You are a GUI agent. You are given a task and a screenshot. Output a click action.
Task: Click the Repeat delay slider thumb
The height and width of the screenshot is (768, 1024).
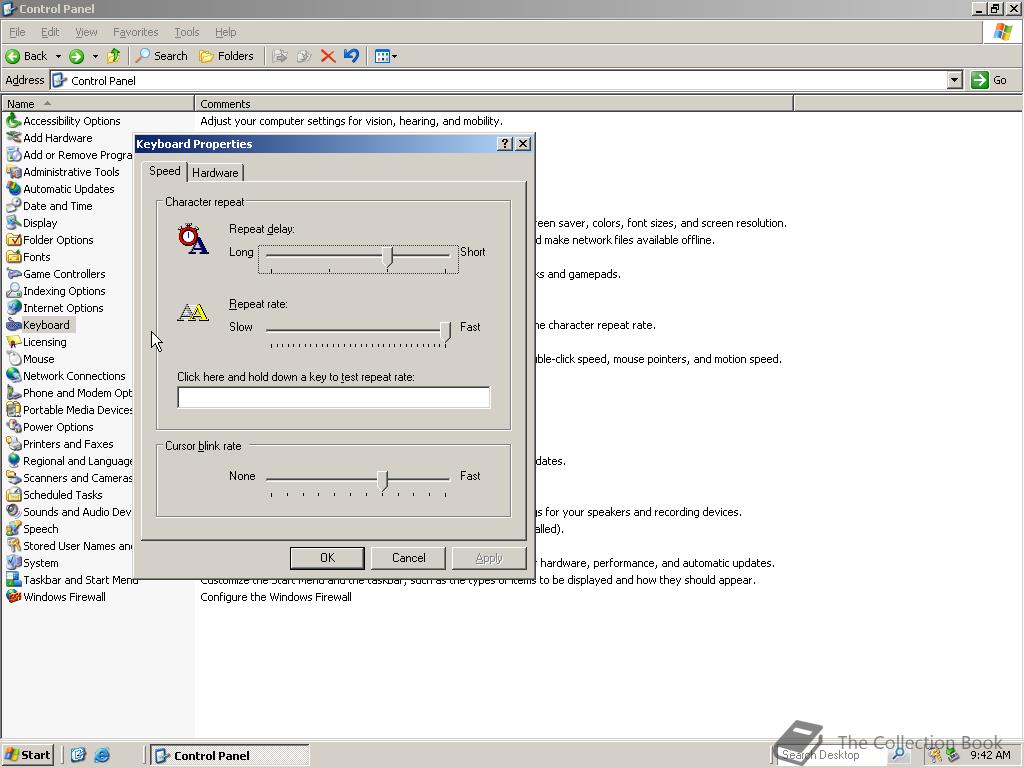click(388, 257)
